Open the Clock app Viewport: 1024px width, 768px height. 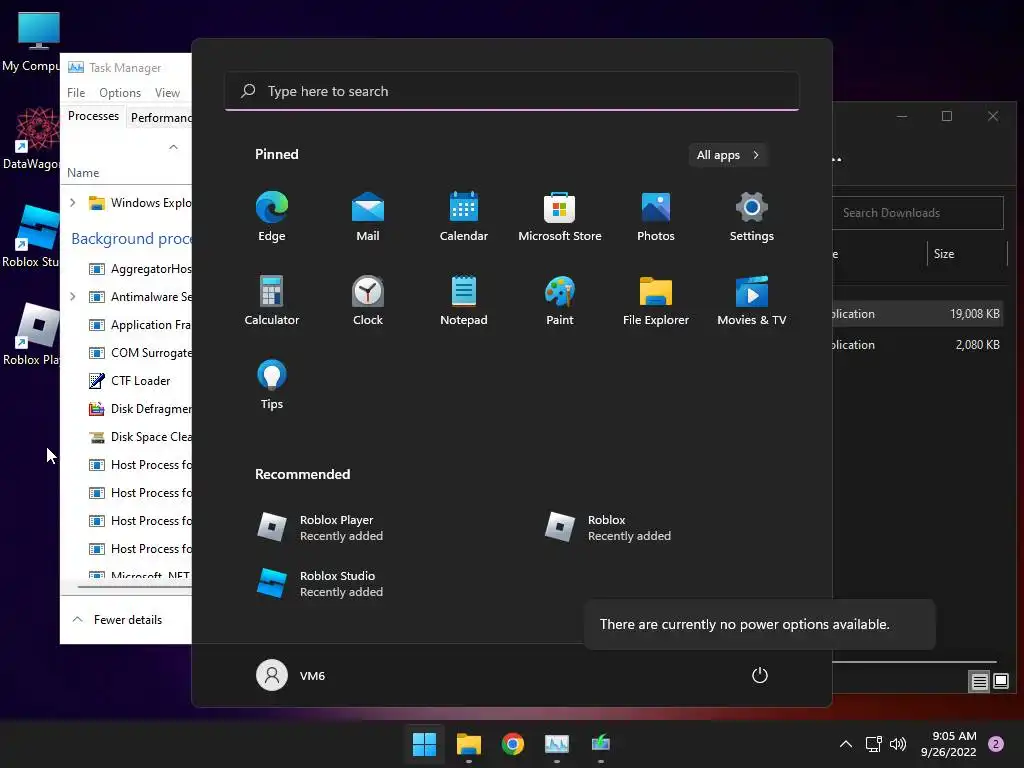368,300
